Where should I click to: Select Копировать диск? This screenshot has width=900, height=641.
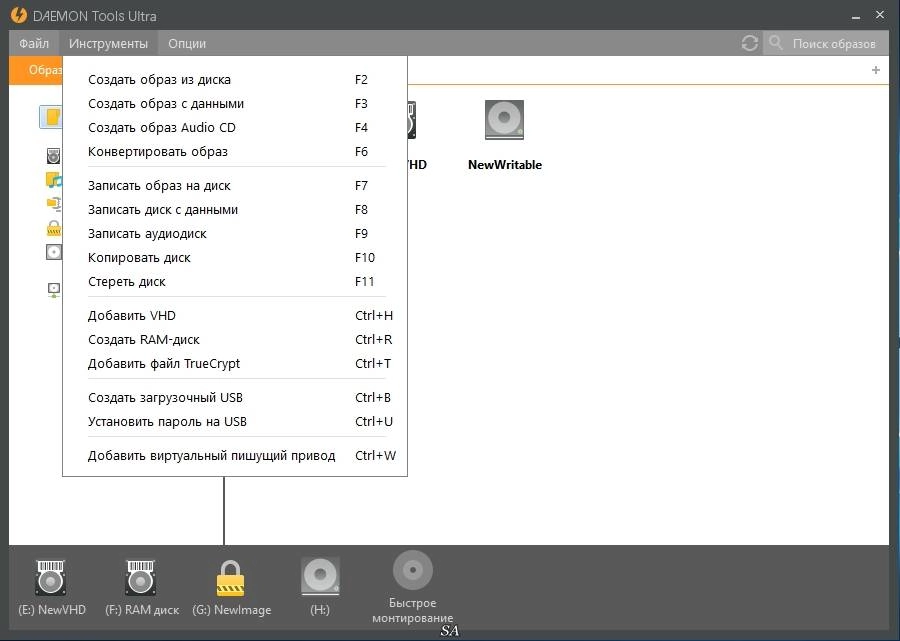(x=235, y=258)
